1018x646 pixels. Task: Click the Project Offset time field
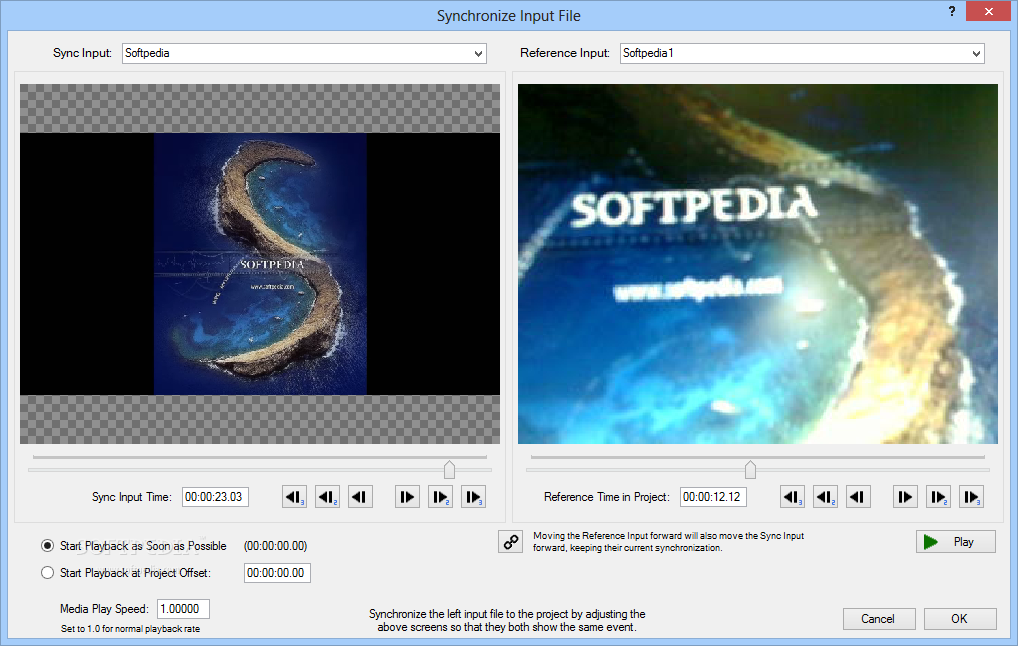coord(277,573)
